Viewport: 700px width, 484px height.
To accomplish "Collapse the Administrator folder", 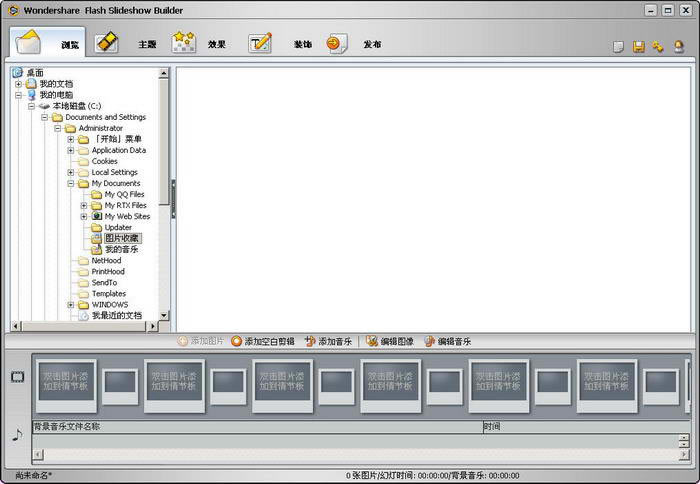I will coord(58,128).
